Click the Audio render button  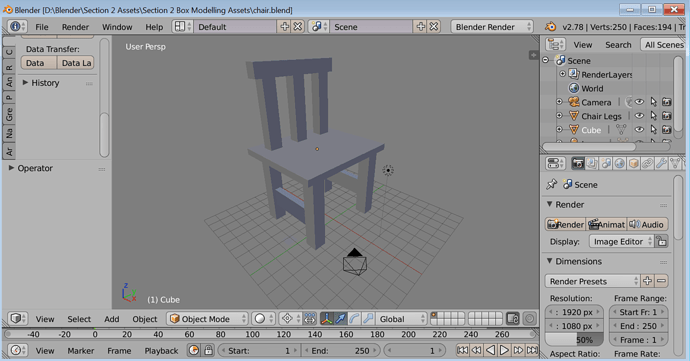click(x=647, y=224)
